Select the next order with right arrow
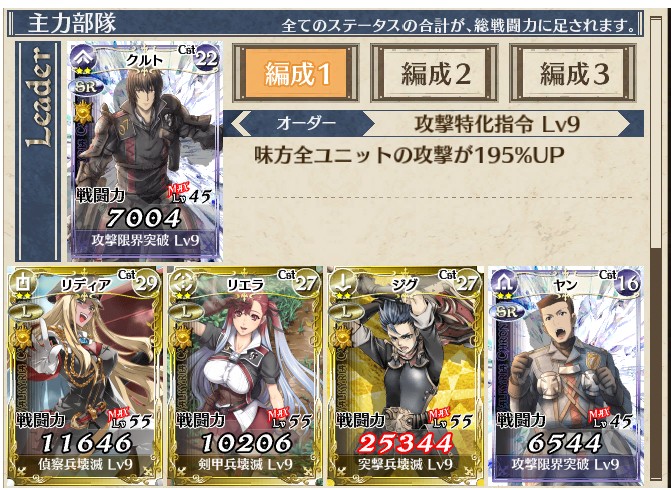This screenshot has width=671, height=490. tap(623, 124)
